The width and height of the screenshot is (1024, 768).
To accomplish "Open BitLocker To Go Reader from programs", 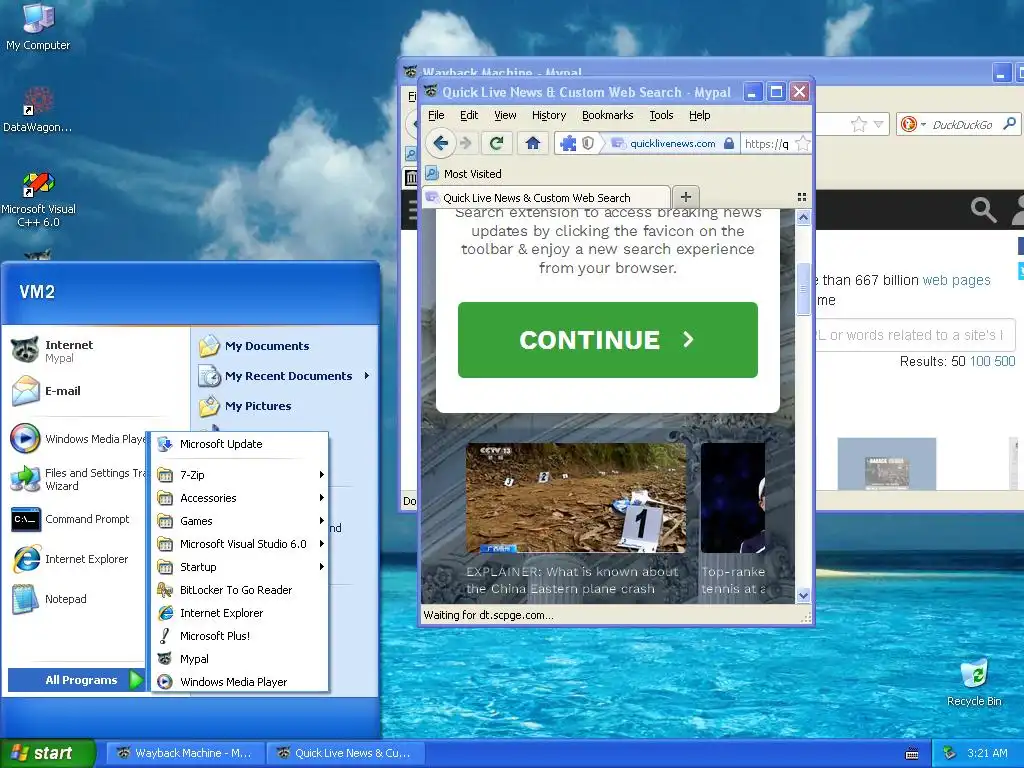I will 240,590.
